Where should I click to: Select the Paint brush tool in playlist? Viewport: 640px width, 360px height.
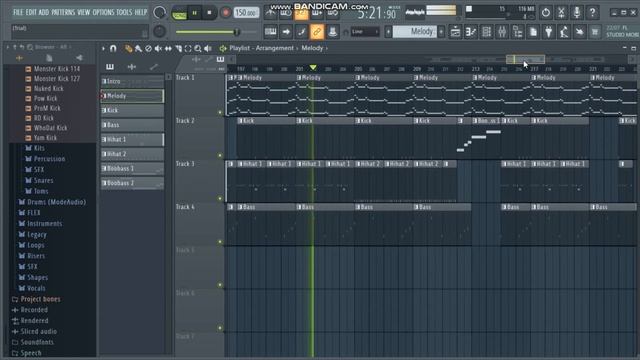point(138,49)
